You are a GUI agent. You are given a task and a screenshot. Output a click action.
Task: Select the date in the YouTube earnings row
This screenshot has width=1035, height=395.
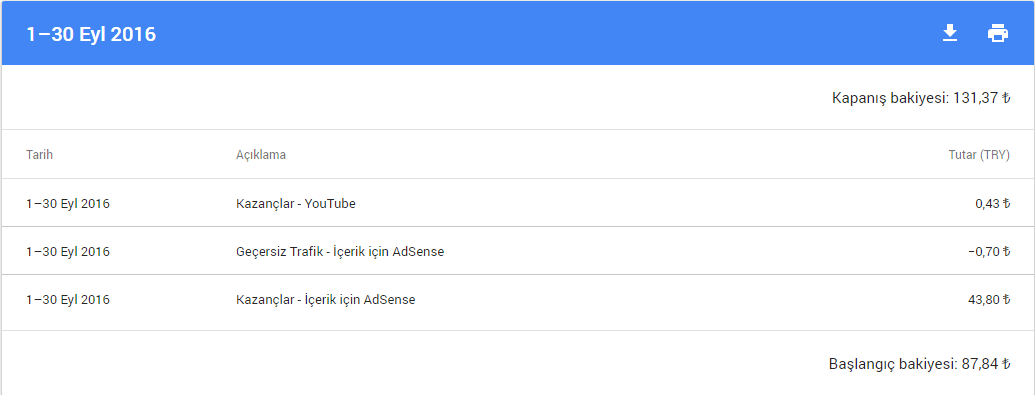tap(68, 203)
